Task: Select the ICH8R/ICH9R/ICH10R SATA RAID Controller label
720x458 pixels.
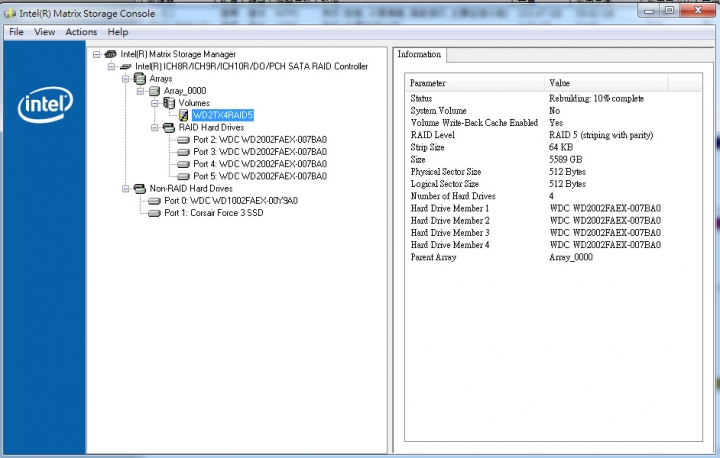Action: click(x=252, y=67)
